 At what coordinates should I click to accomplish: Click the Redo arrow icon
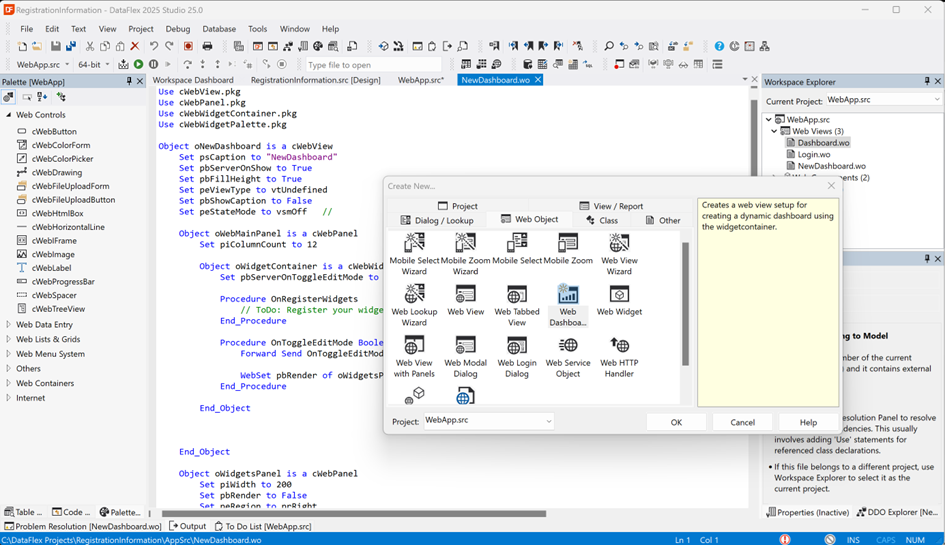169,46
